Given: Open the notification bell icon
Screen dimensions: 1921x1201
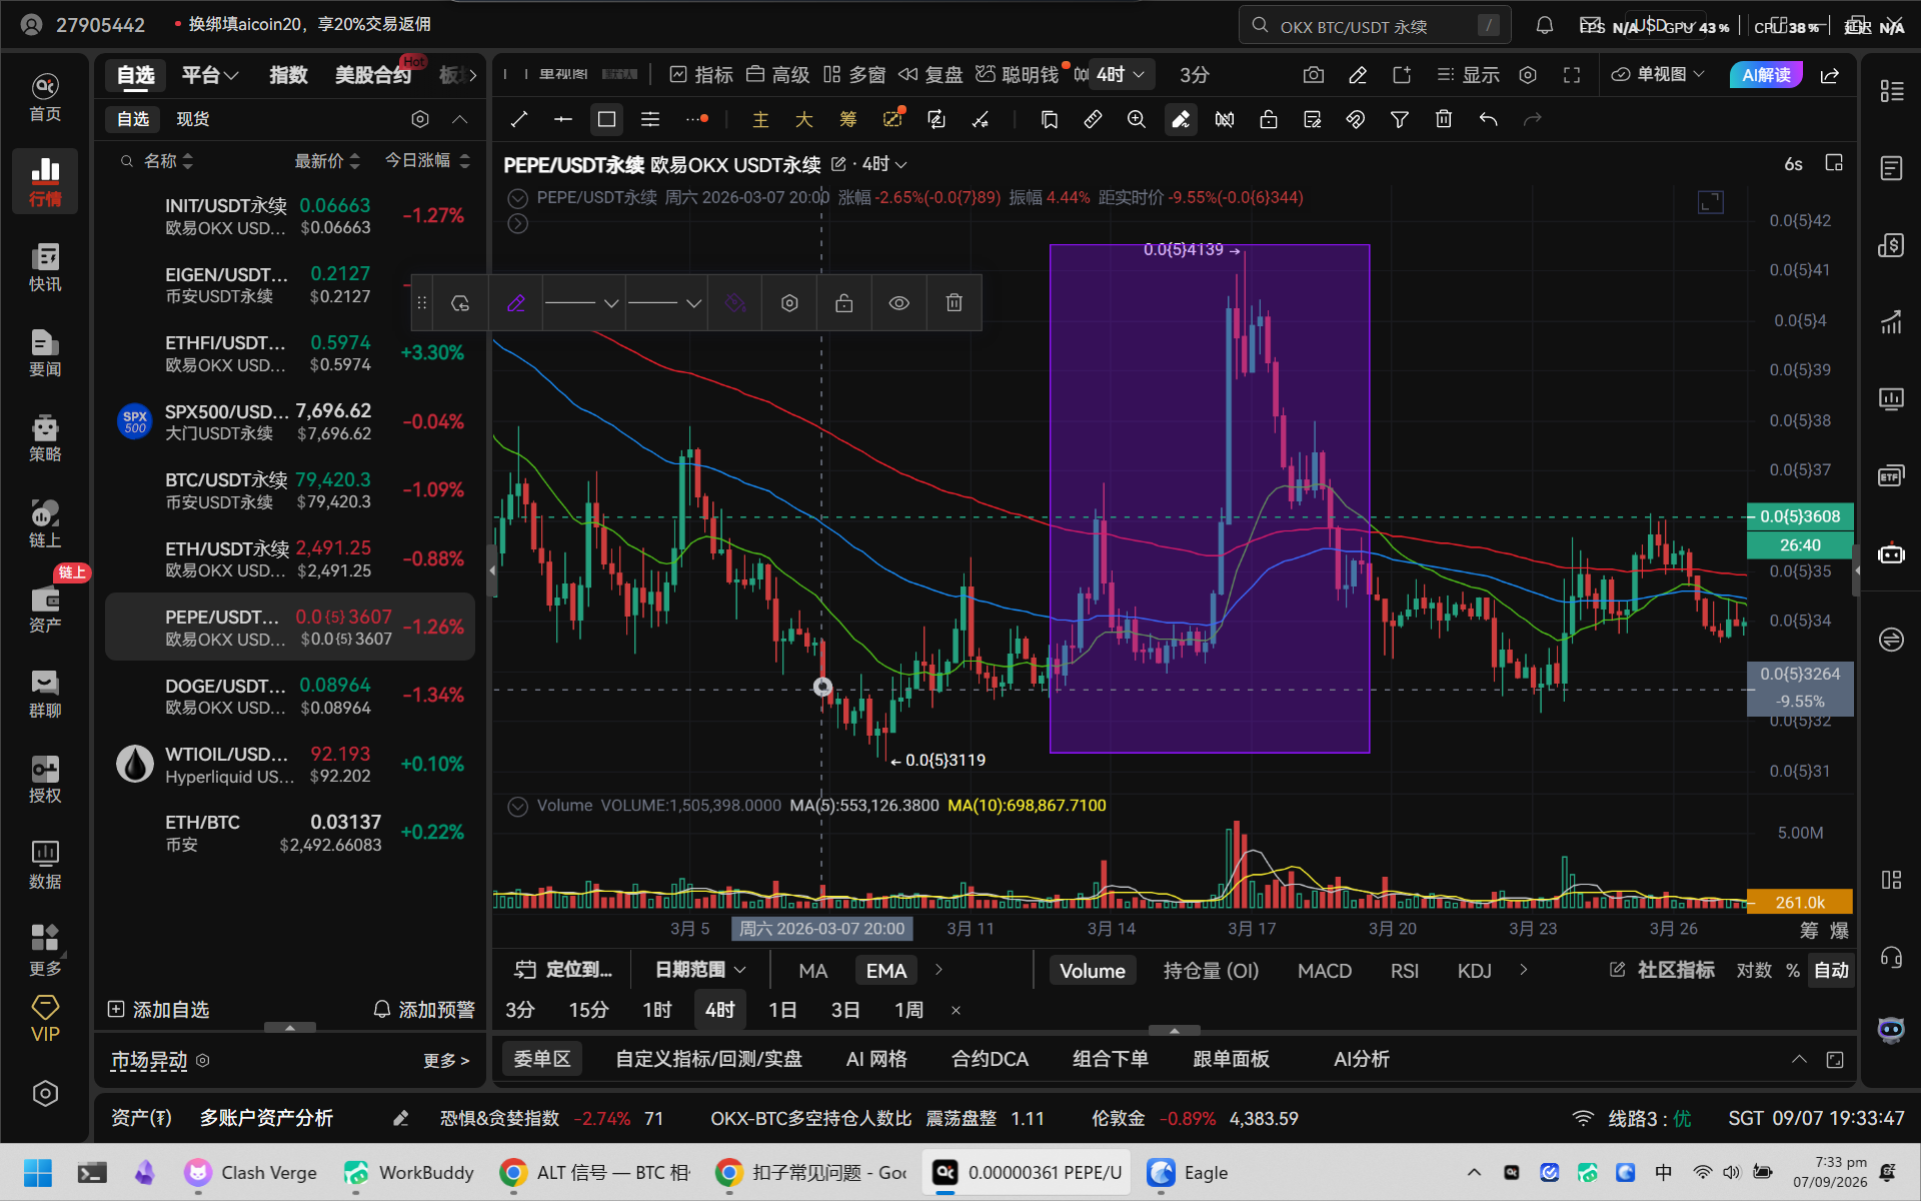Looking at the screenshot, I should [x=1545, y=26].
